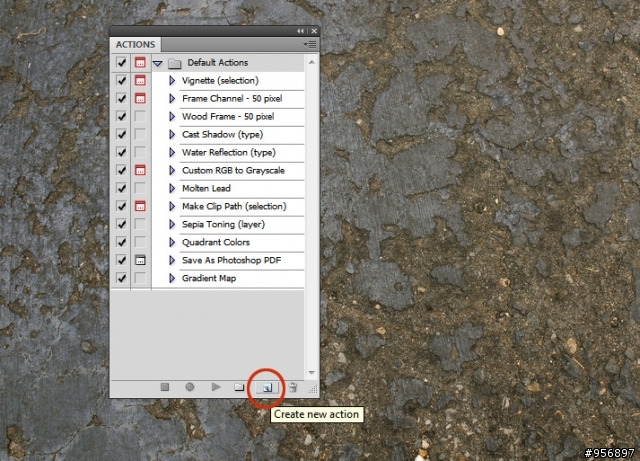Viewport: 640px width, 461px height.
Task: Uncheck the Quadrant Colors checkmark
Action: (121, 242)
